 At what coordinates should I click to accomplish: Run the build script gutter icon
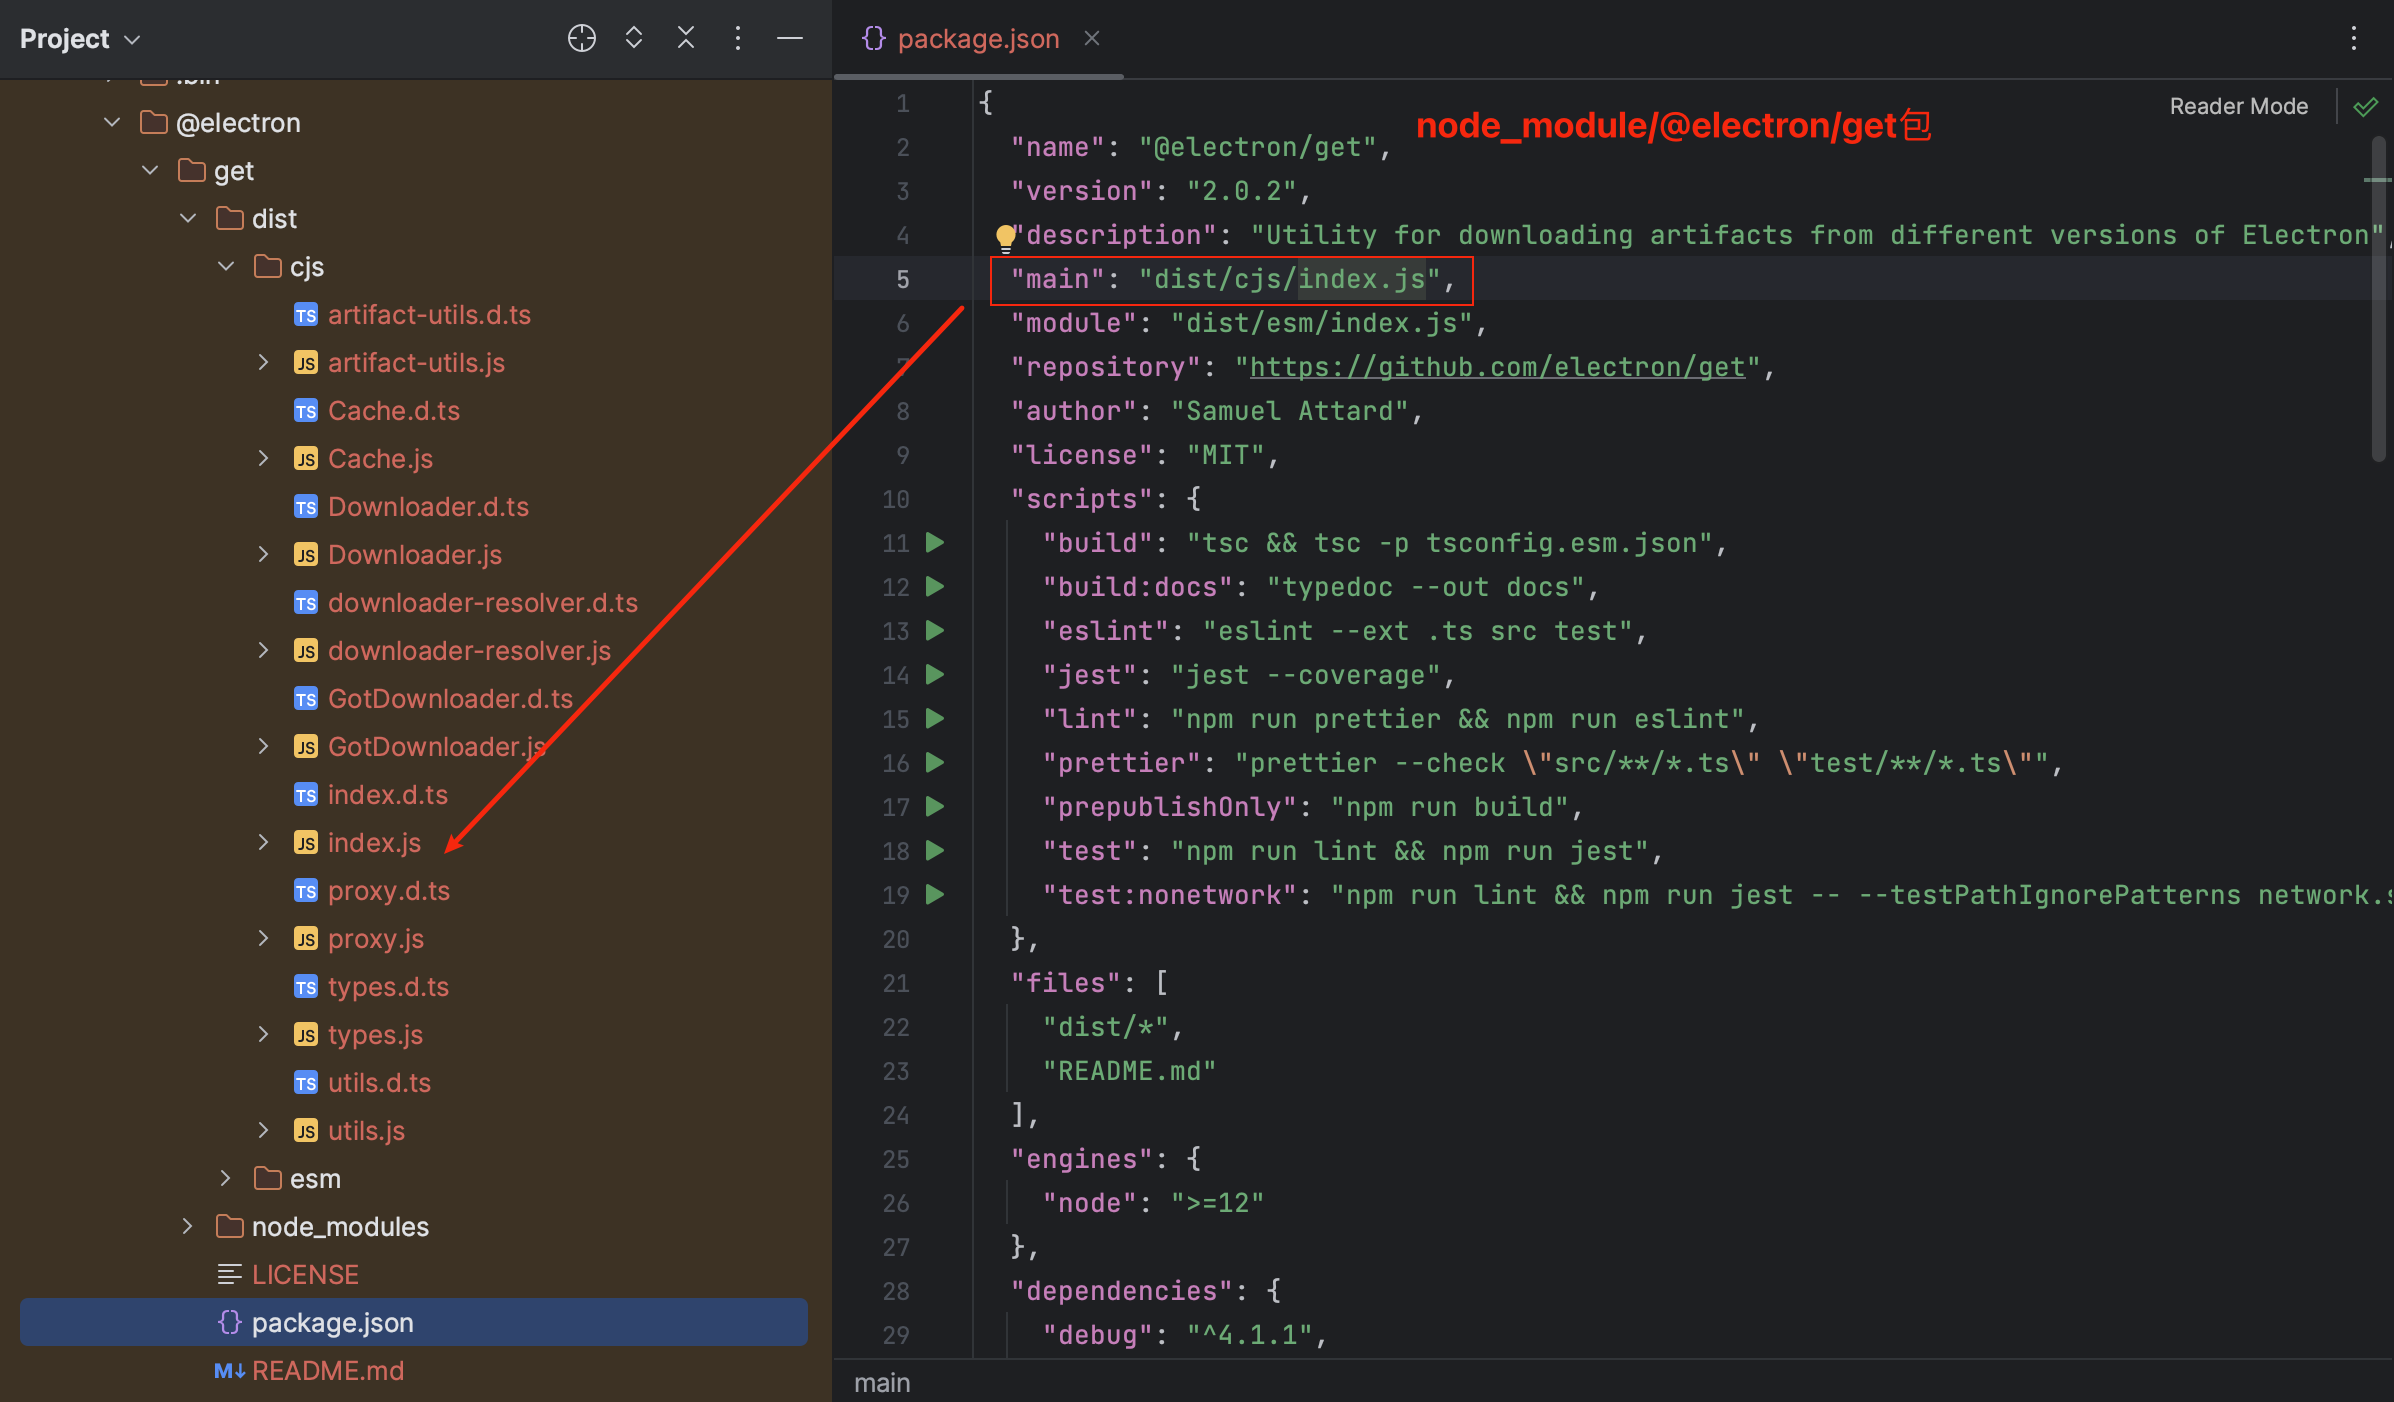[935, 542]
